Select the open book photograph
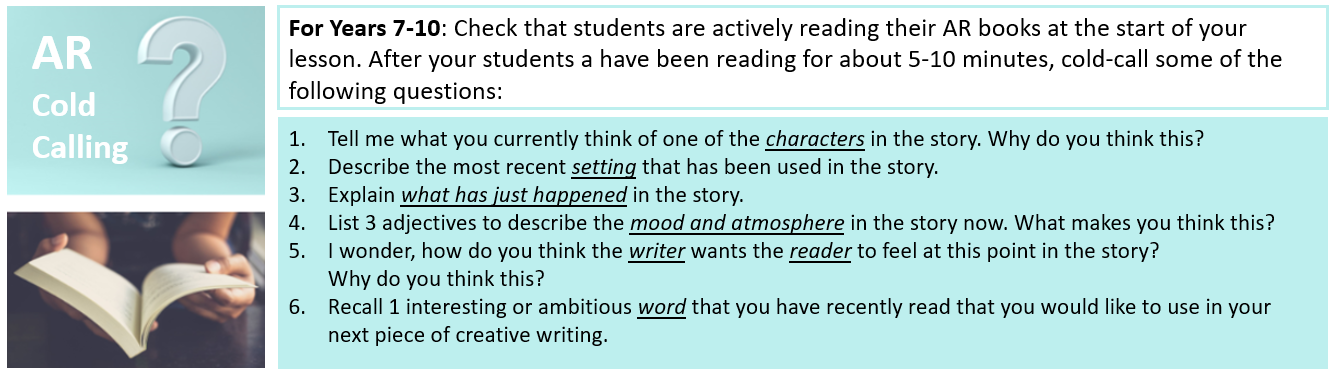Image resolution: width=1336 pixels, height=376 pixels. click(136, 289)
